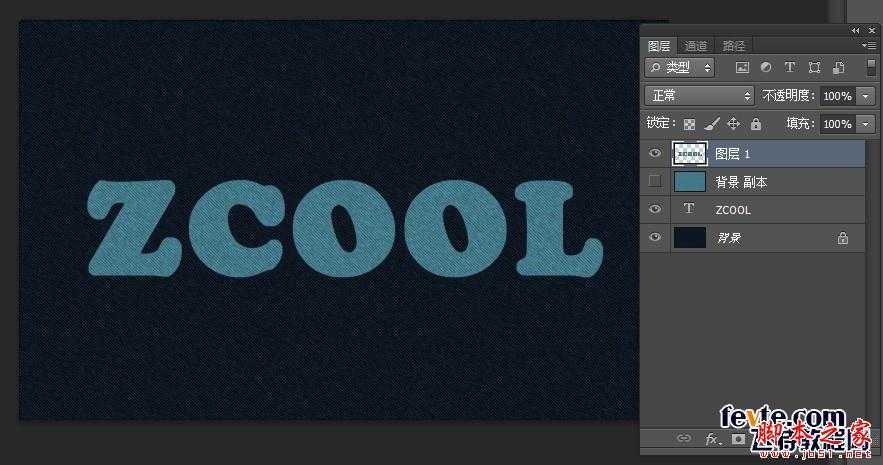Close the Layers panel group
The image size is (883, 465).
[872, 30]
